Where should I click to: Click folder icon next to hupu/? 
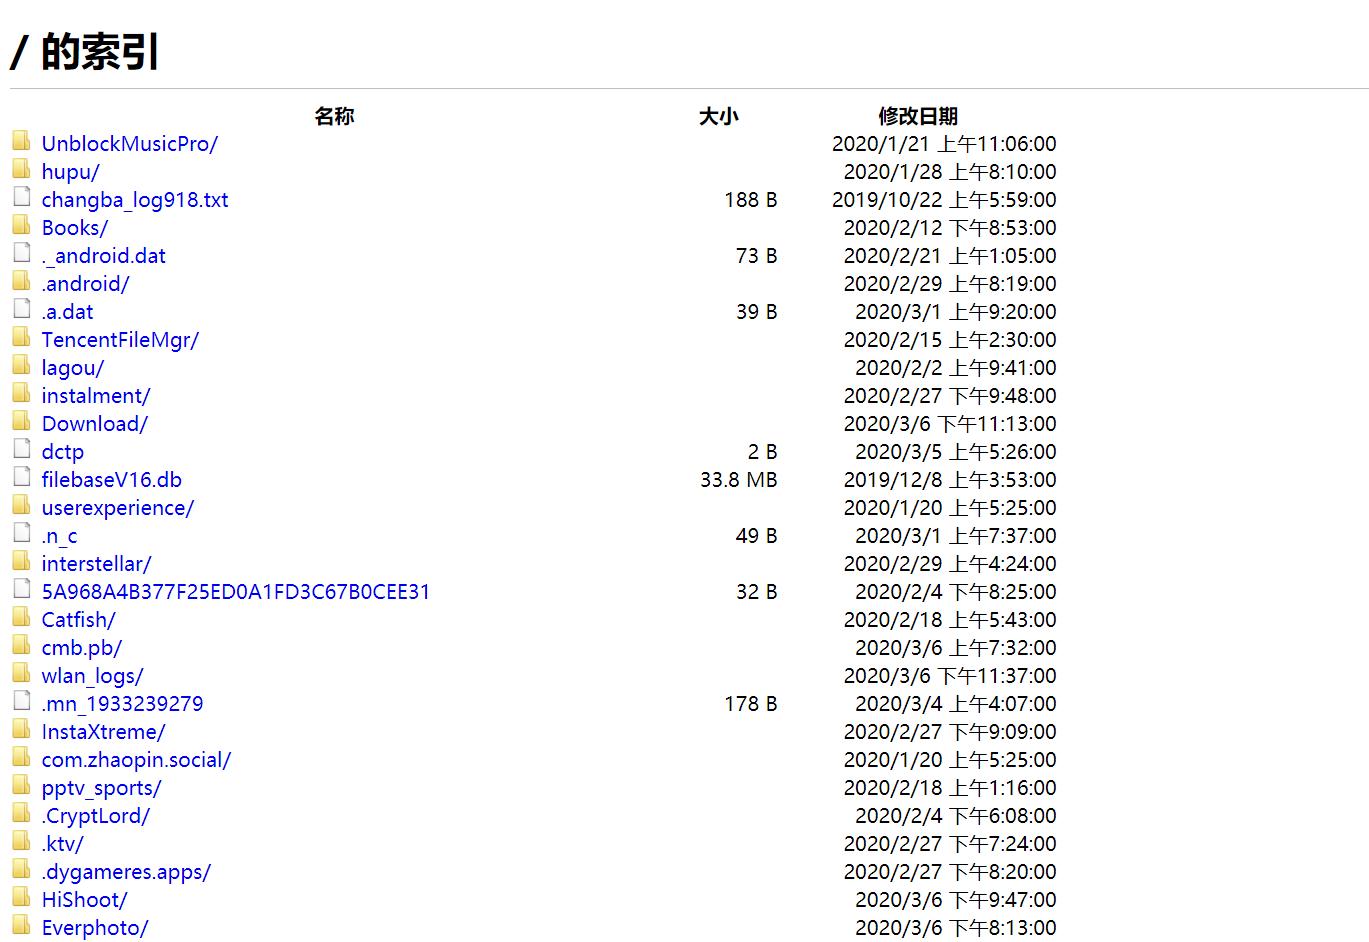coord(21,168)
